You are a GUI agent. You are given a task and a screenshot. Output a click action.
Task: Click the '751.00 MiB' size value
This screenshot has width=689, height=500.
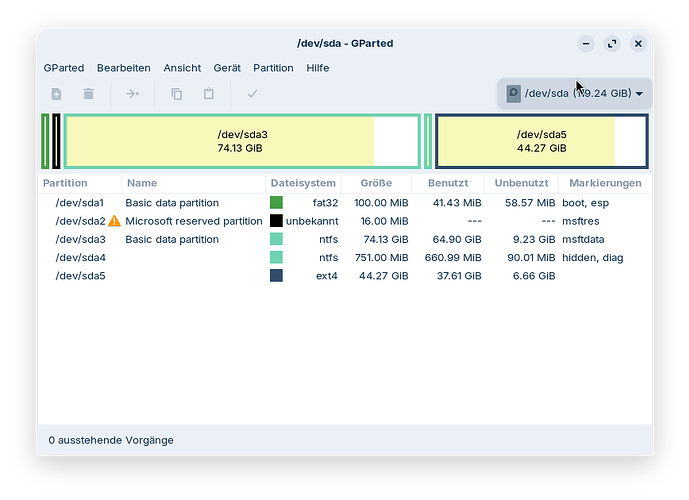381,257
